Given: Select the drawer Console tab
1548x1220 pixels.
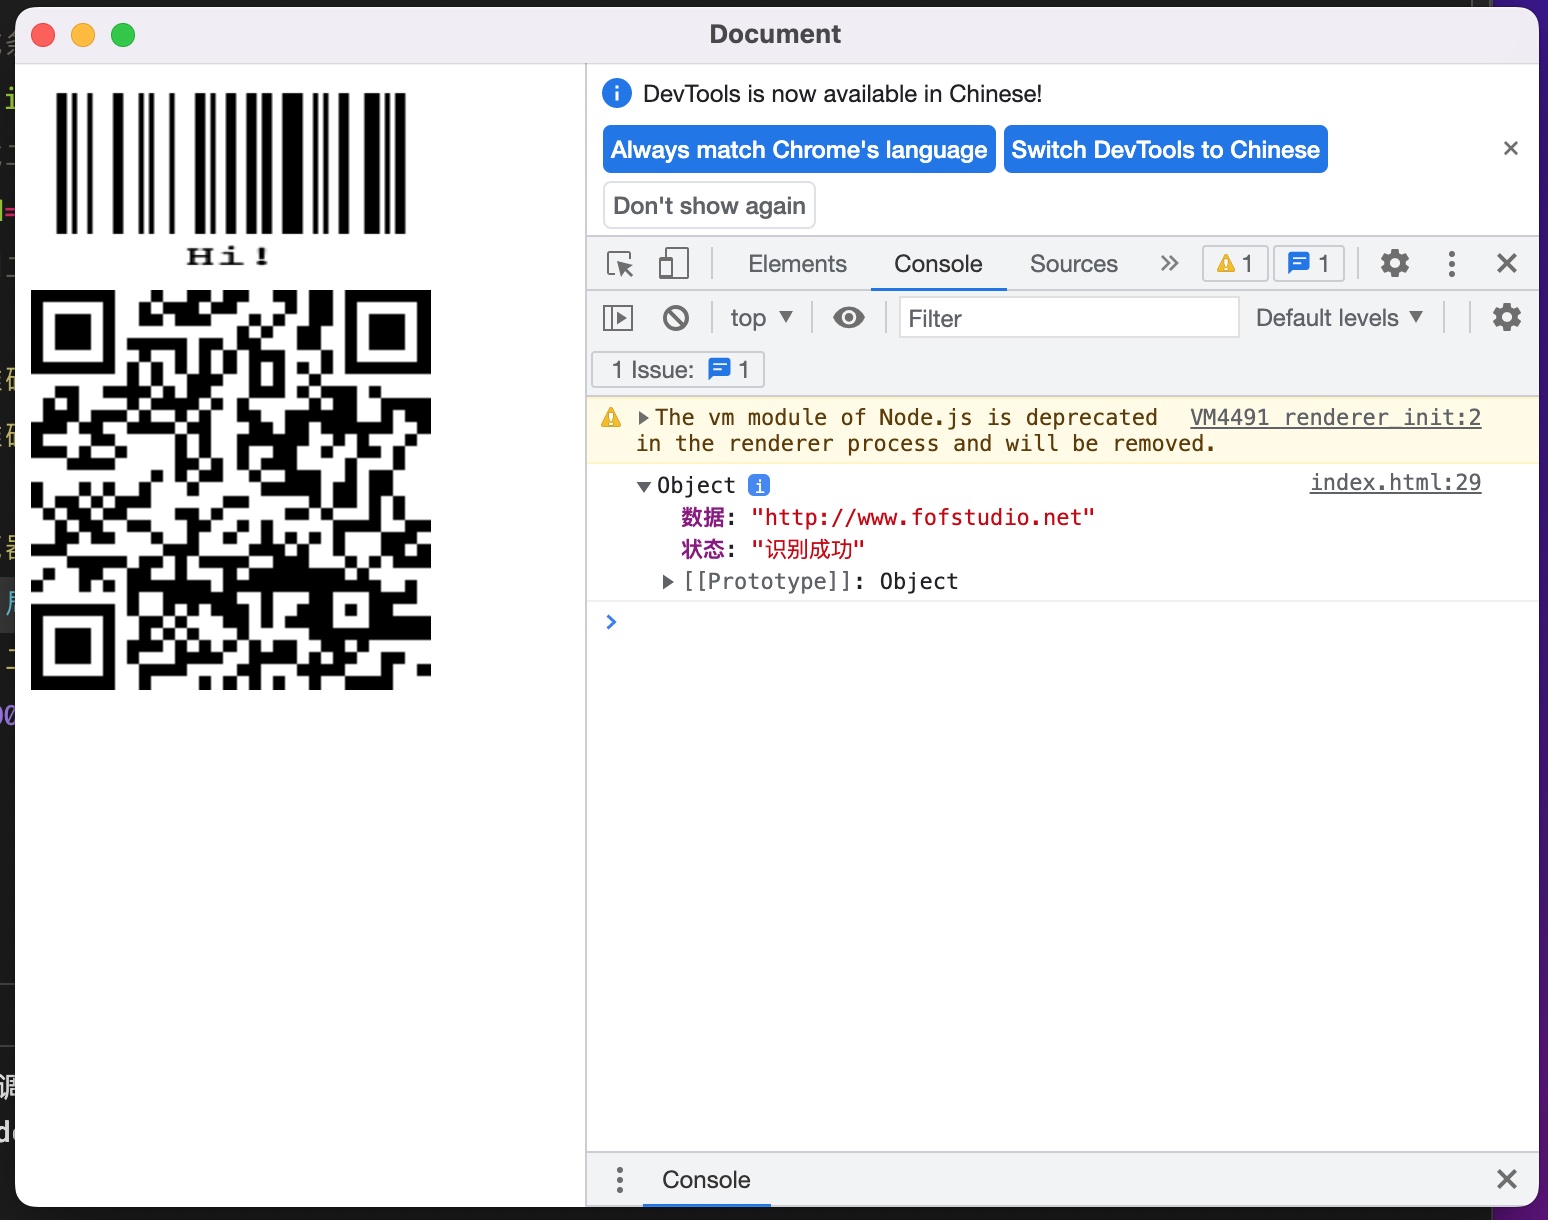Looking at the screenshot, I should coord(706,1180).
